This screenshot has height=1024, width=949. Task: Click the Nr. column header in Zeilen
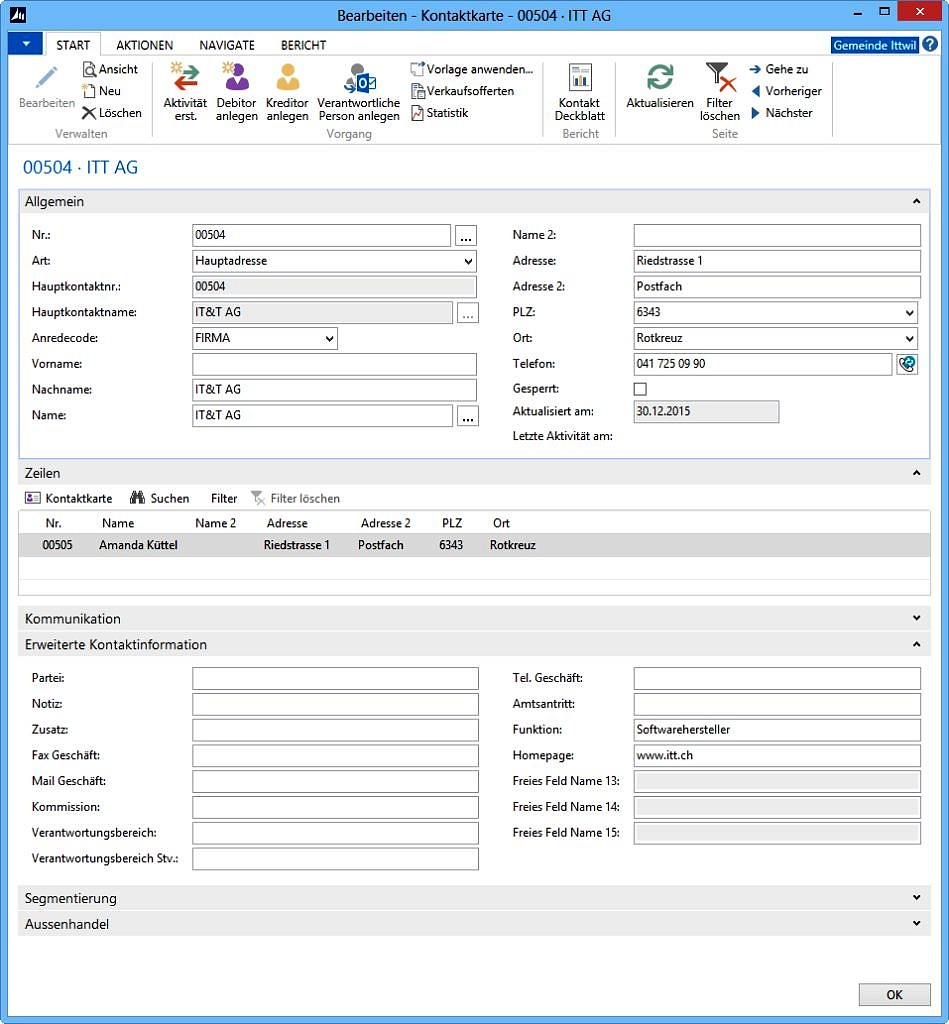click(54, 523)
